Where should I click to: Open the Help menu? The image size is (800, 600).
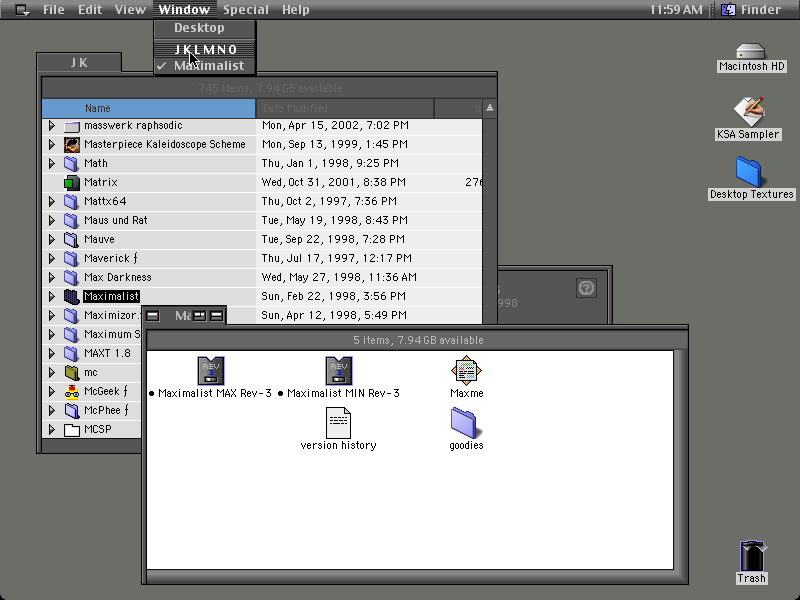(296, 10)
